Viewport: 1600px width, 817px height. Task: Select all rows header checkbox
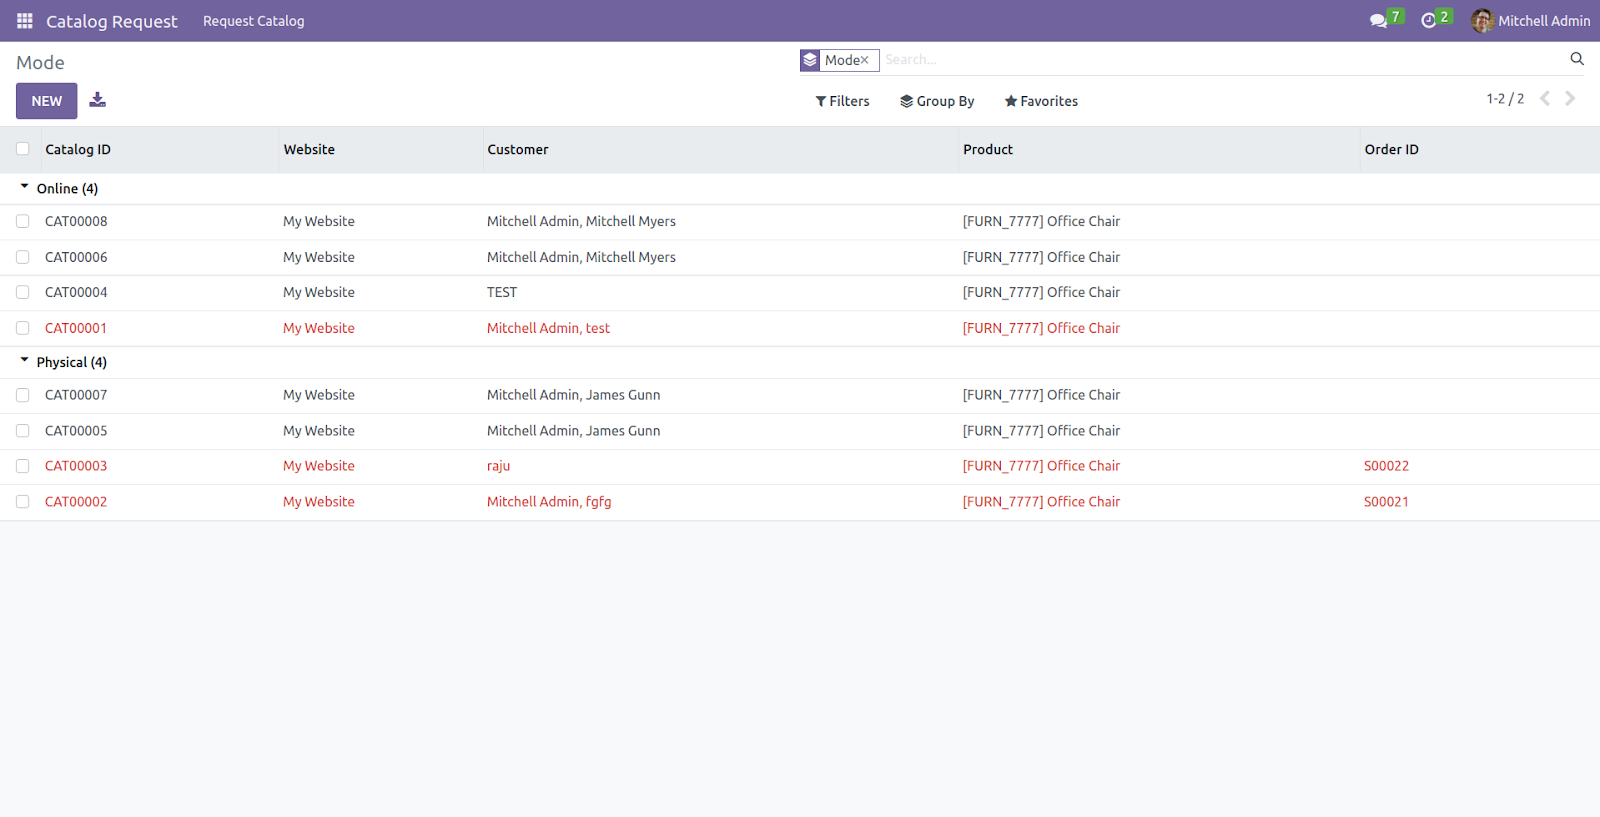click(23, 149)
